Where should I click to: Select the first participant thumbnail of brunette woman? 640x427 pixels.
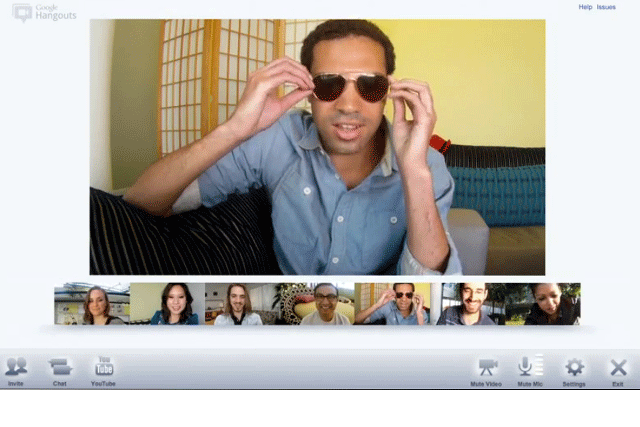click(92, 304)
